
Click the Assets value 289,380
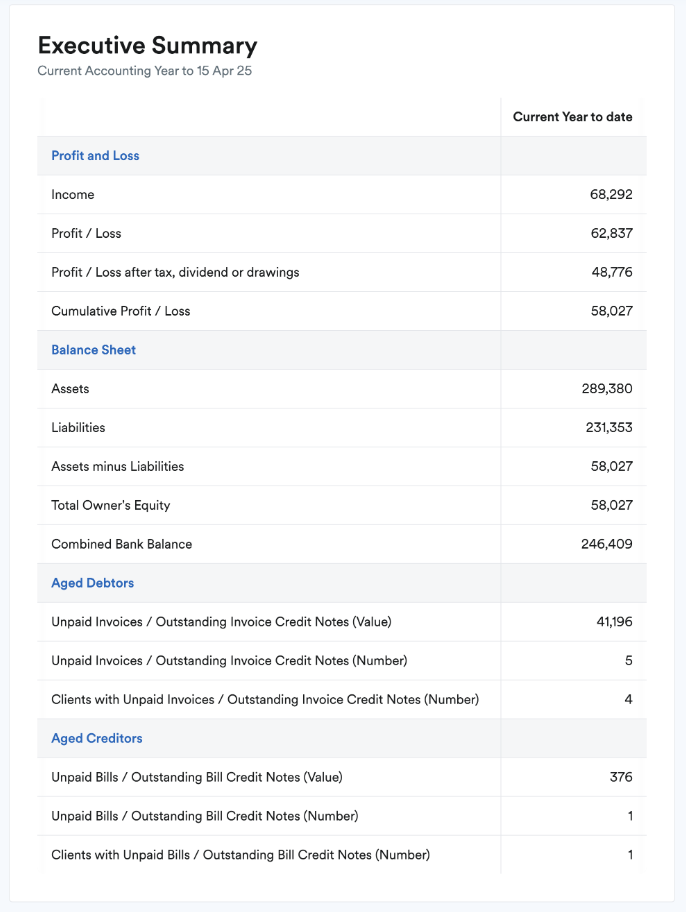[x=607, y=389]
